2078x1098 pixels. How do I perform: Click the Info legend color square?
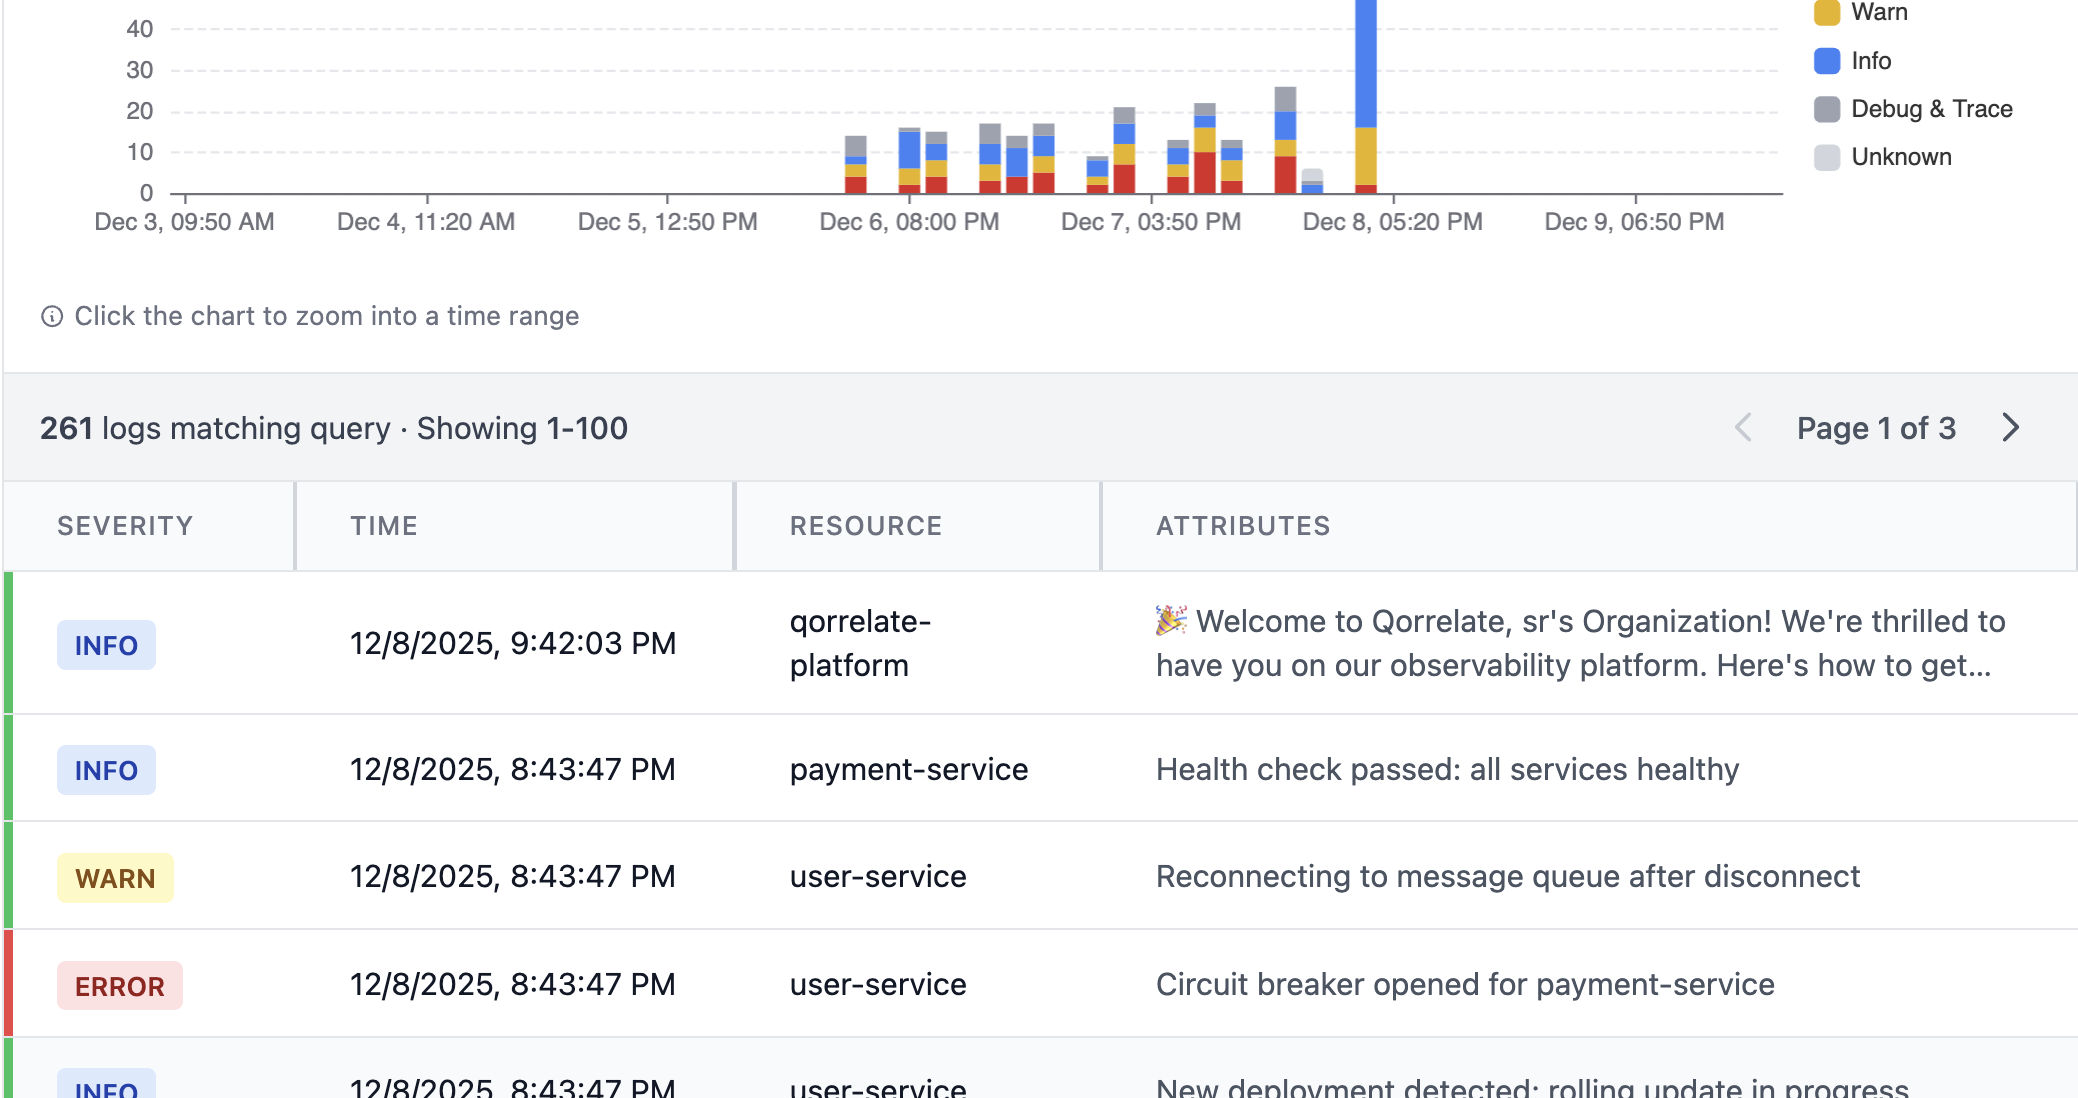[x=1827, y=60]
